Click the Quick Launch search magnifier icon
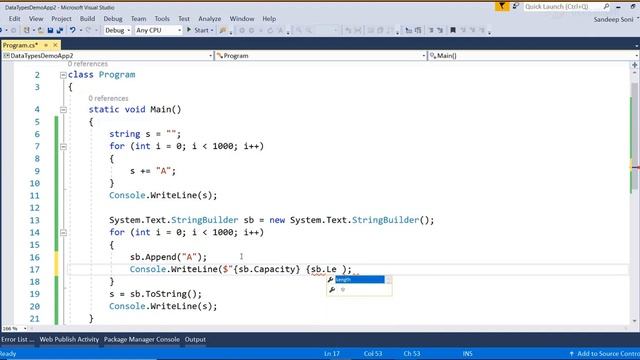 coord(606,7)
